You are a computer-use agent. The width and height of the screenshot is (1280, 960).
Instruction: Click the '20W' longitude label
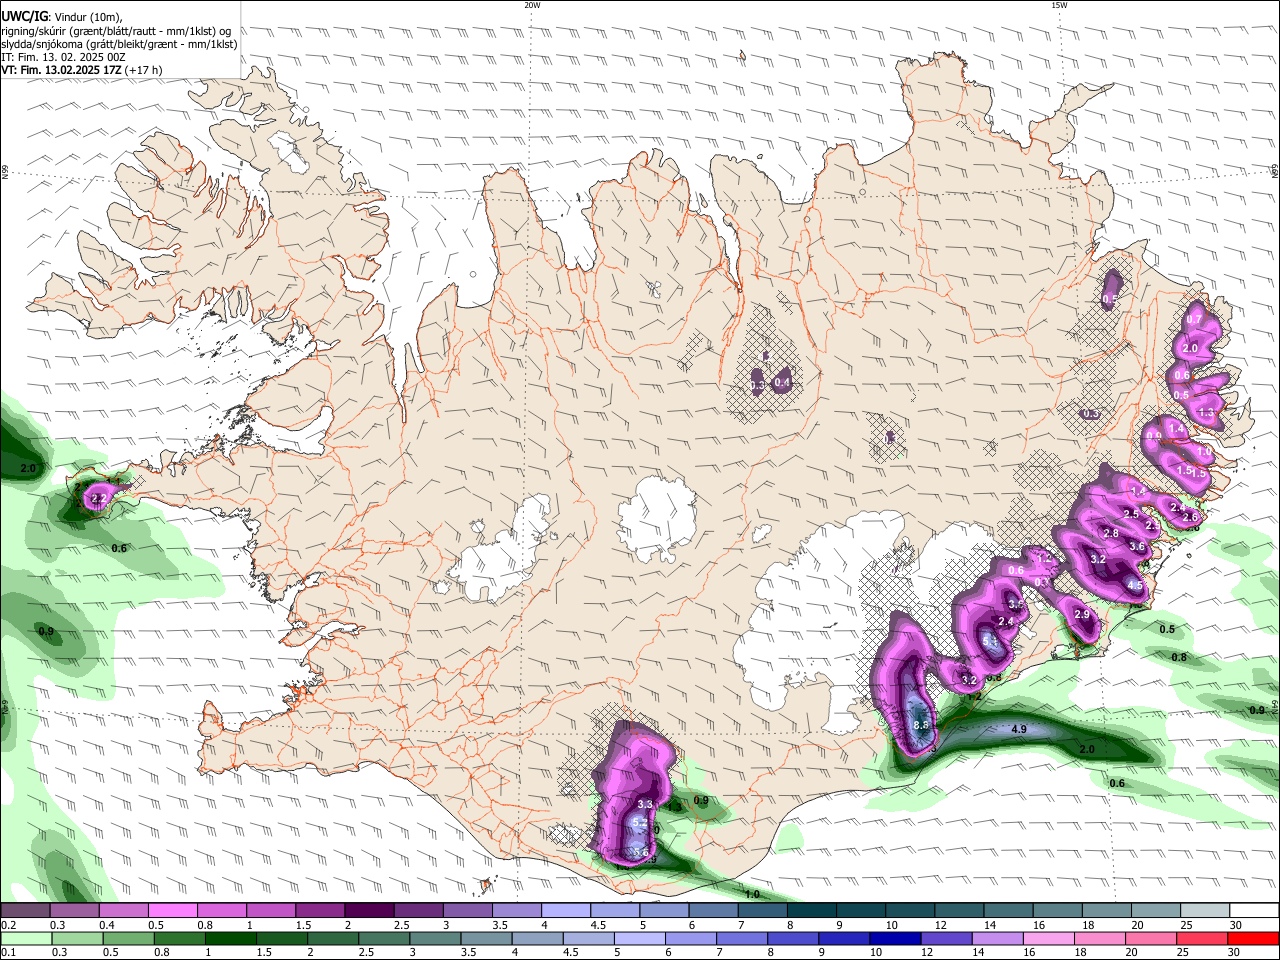pyautogui.click(x=532, y=5)
